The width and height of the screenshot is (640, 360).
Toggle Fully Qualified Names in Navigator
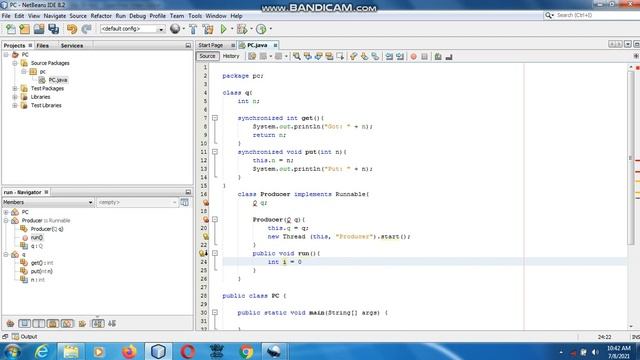coord(82,324)
